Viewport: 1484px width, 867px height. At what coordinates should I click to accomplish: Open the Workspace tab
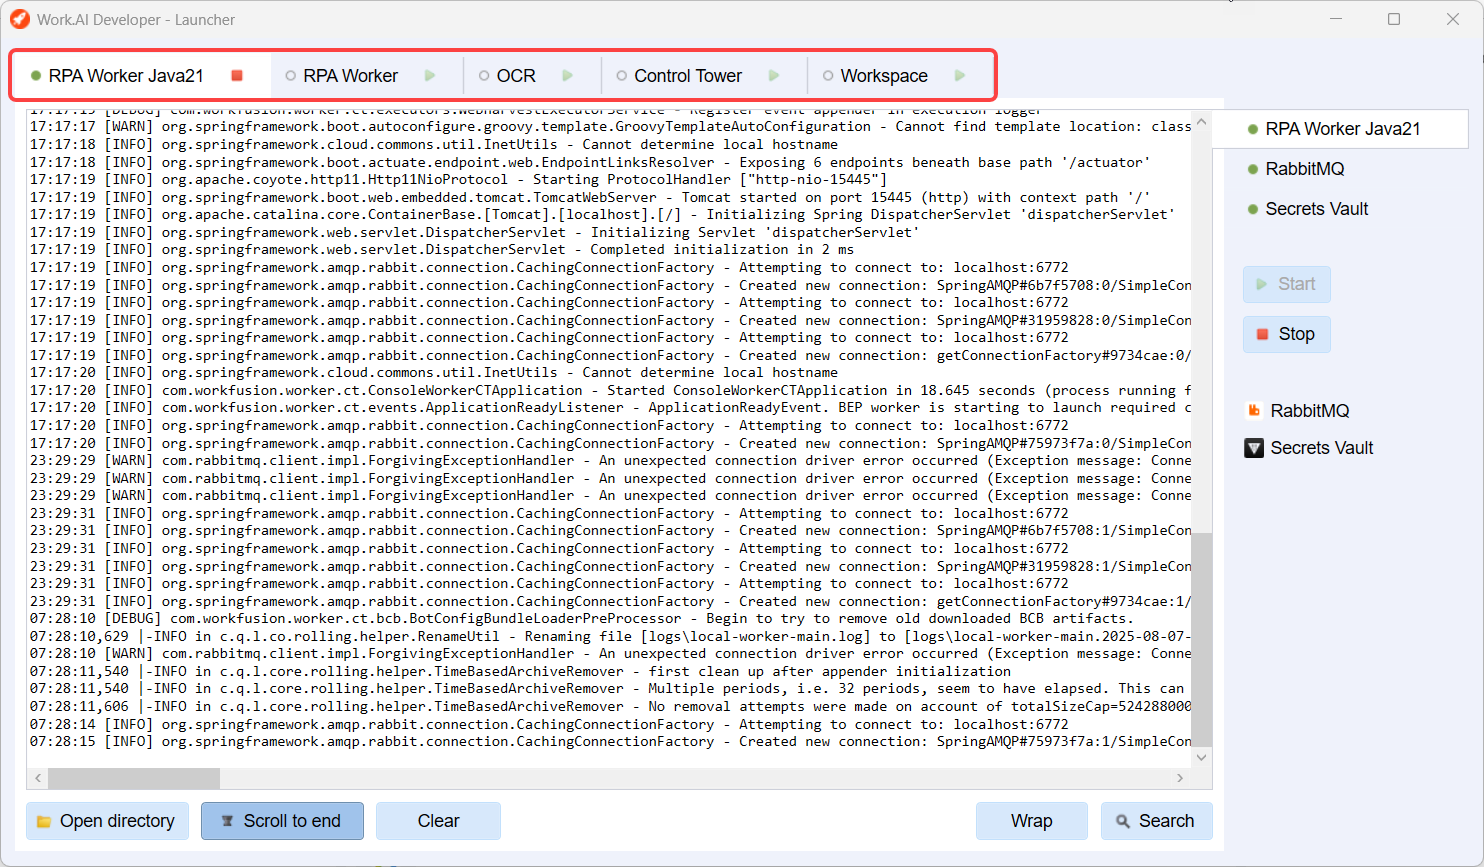[884, 76]
